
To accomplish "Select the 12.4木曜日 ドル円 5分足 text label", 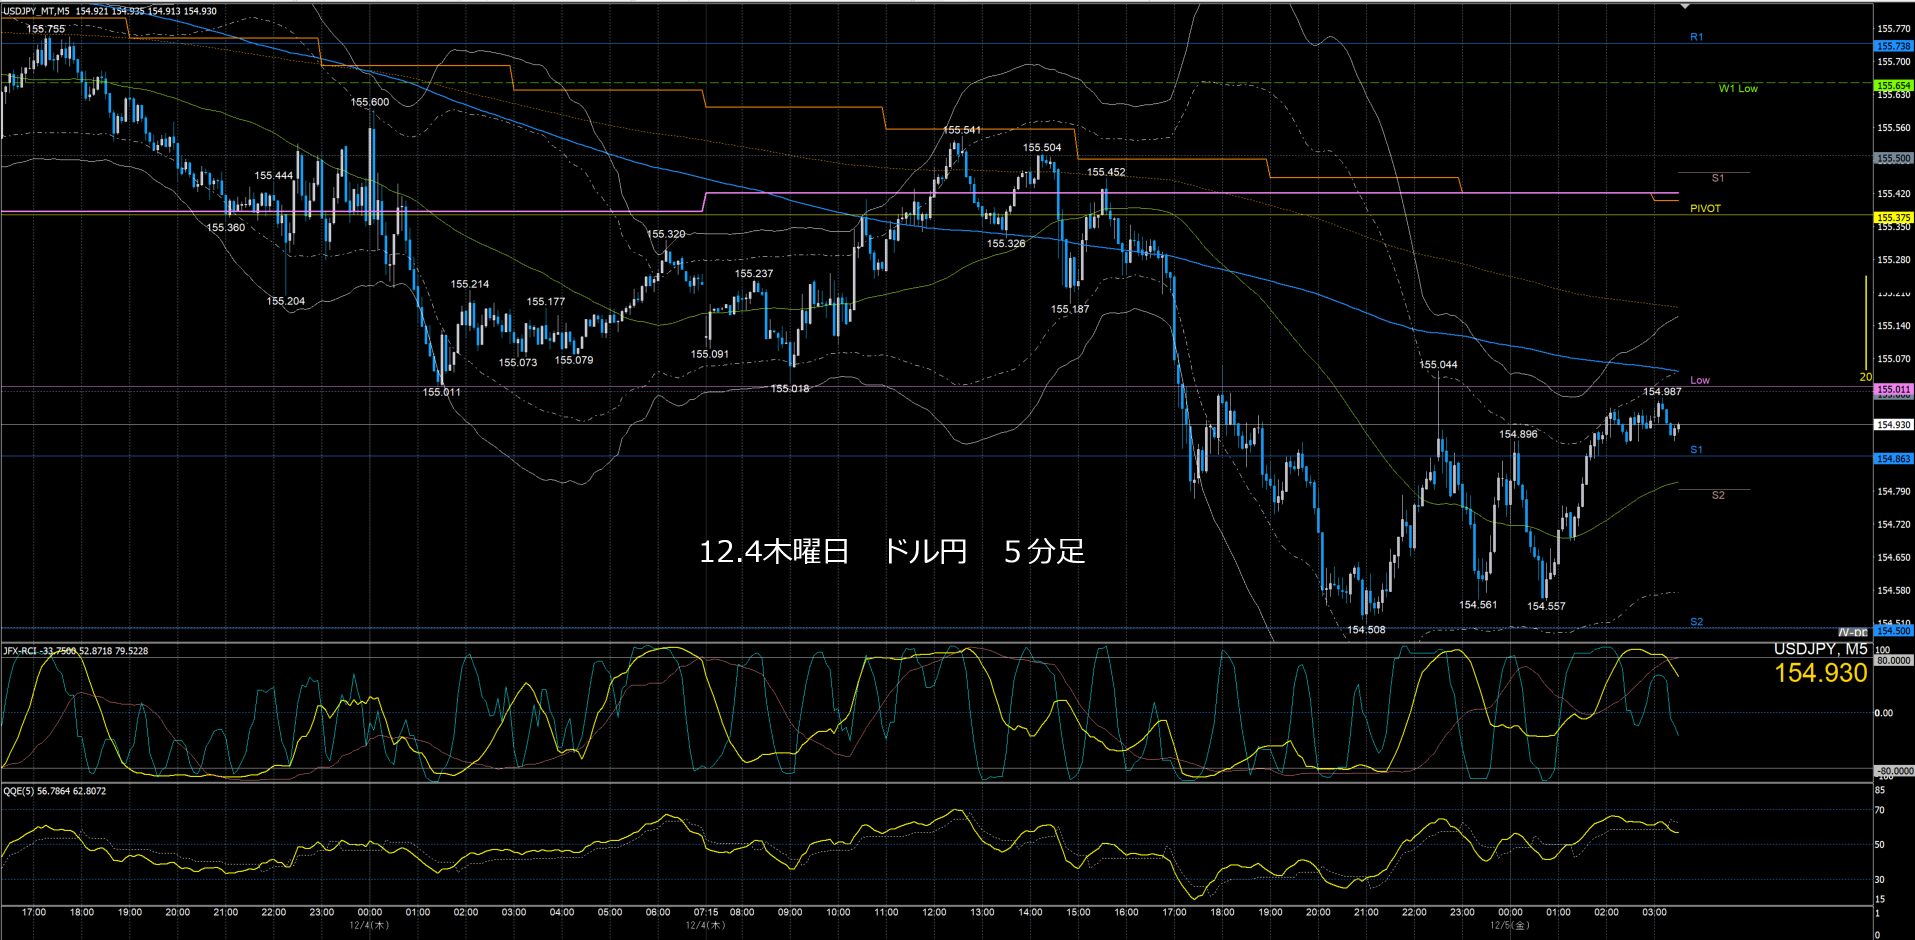I will (891, 551).
